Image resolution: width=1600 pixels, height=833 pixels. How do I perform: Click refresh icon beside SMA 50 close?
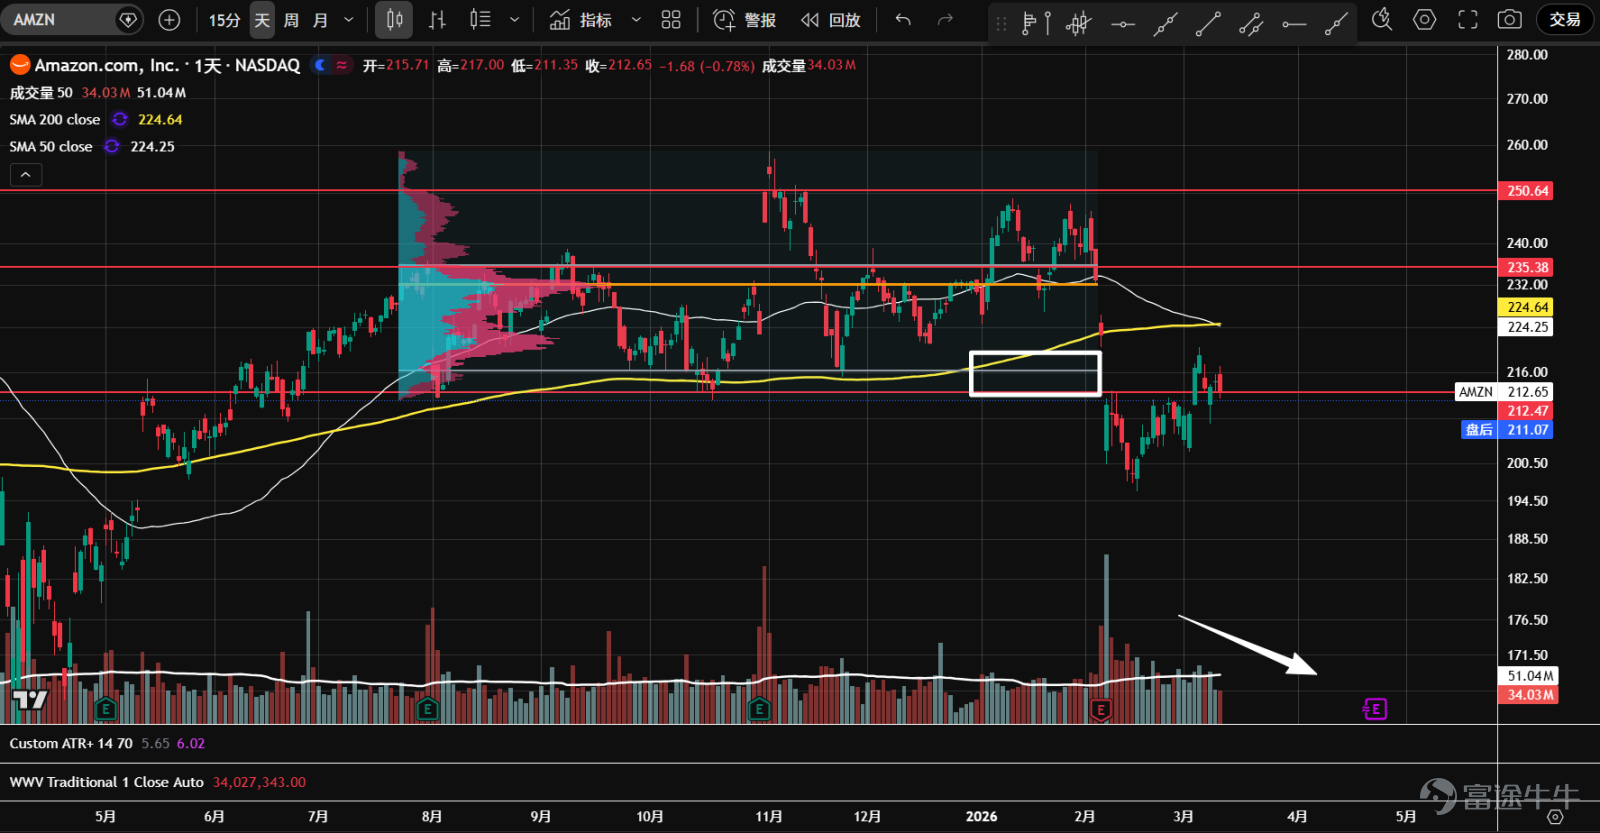[112, 146]
